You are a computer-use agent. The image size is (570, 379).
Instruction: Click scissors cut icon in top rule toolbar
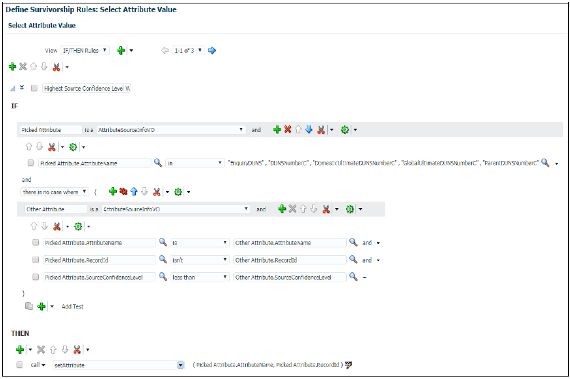click(56, 67)
